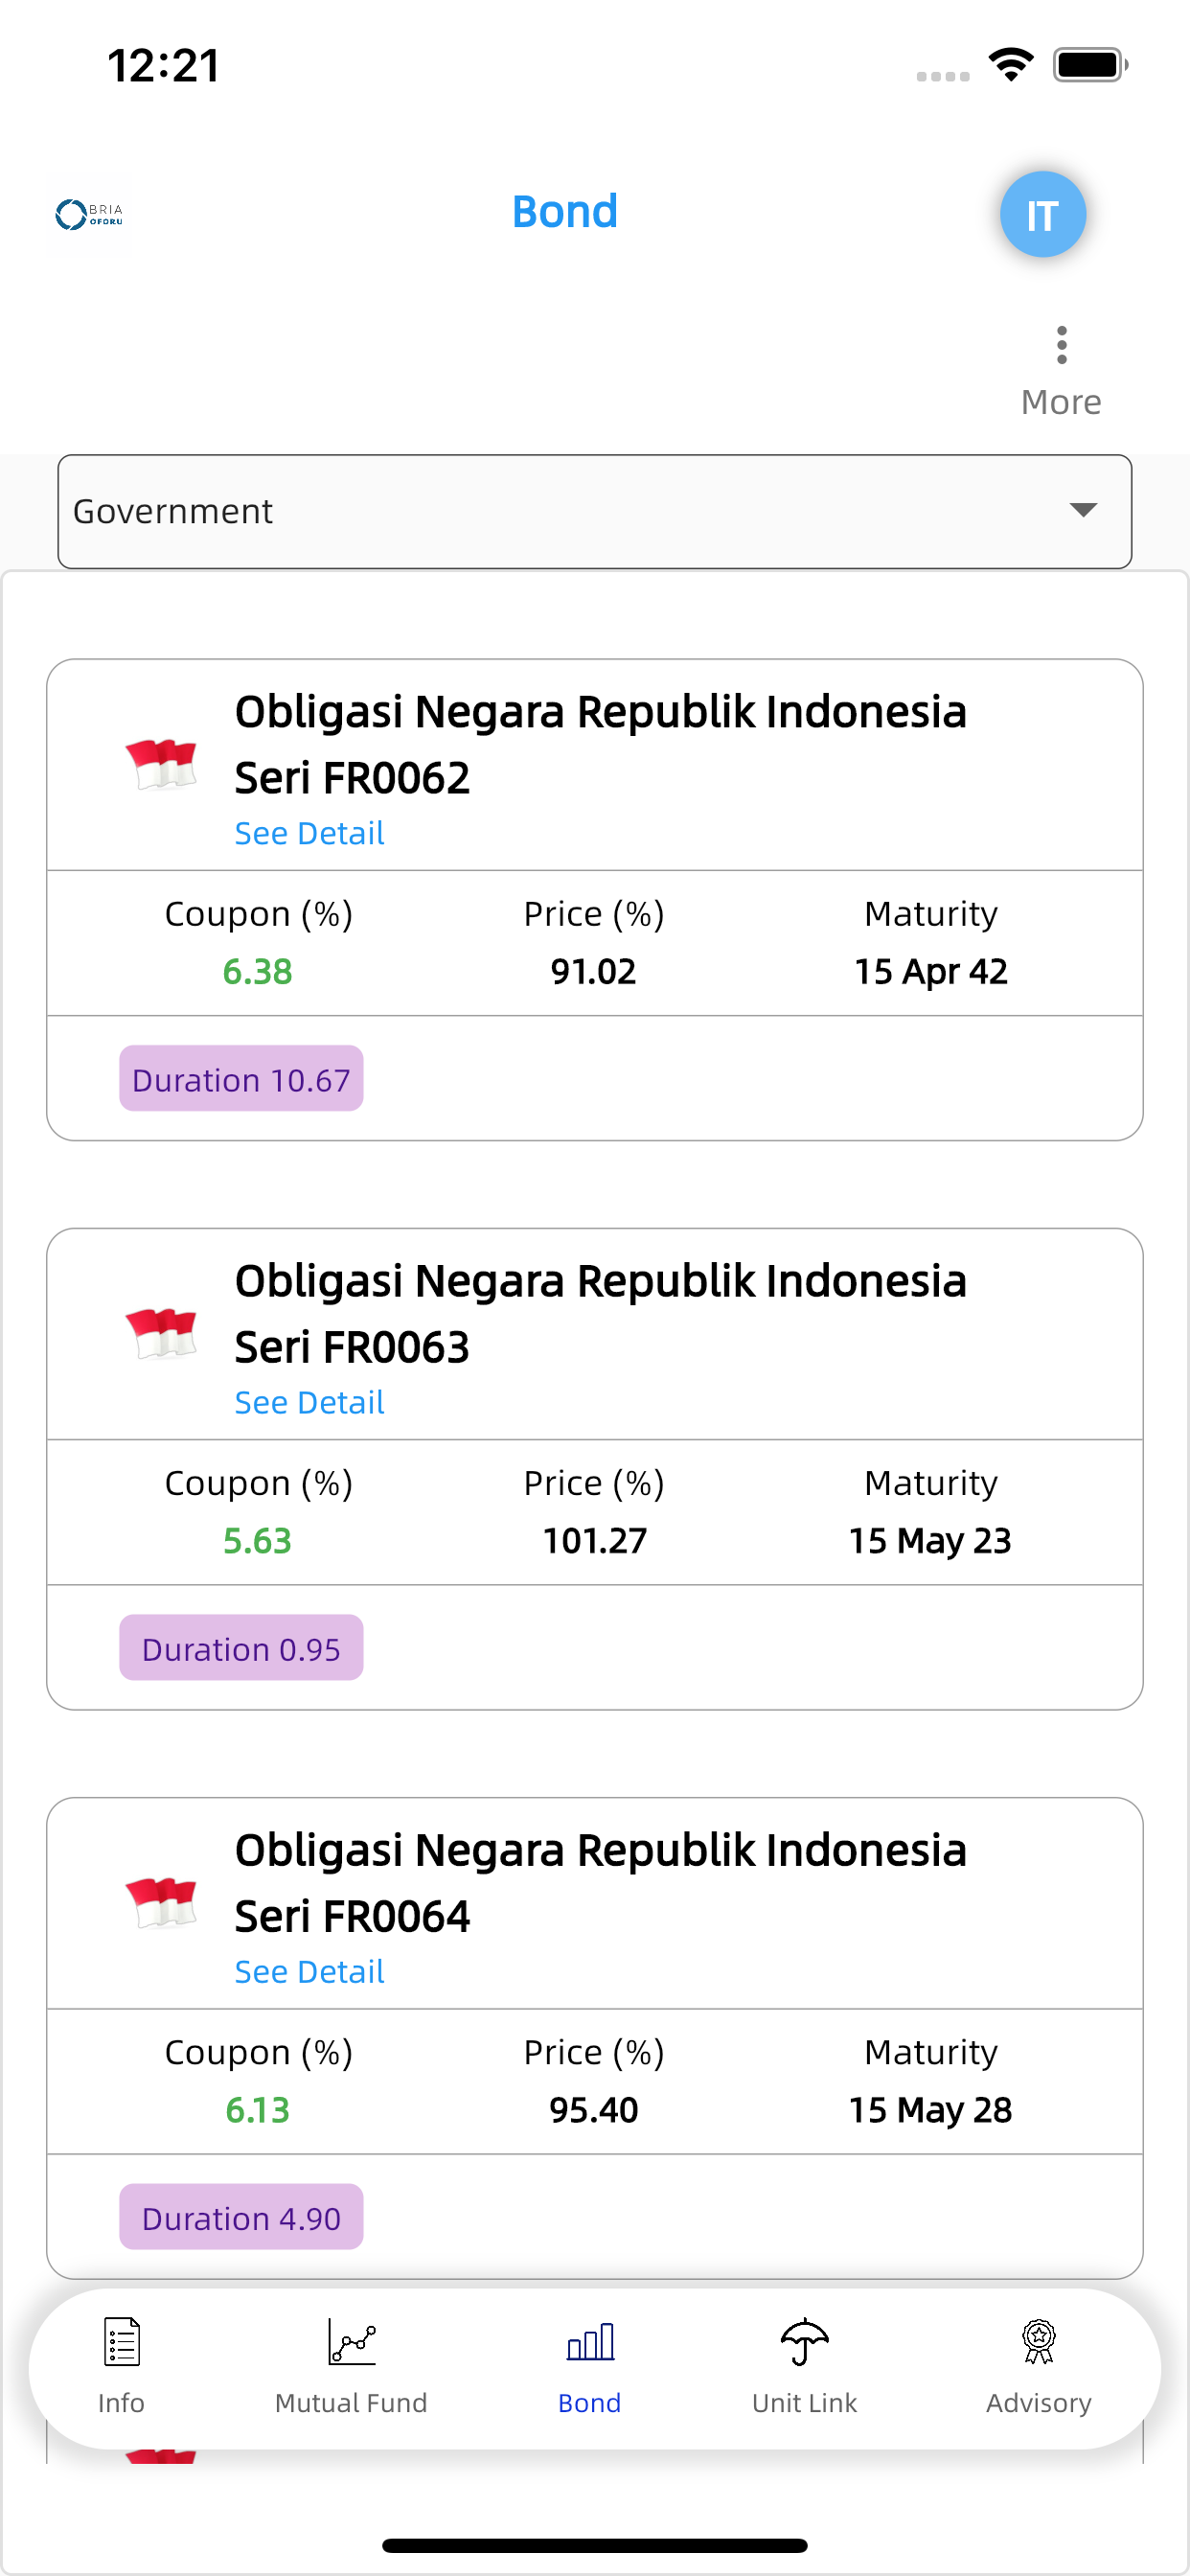Tap the Duration 0.95 badge

pyautogui.click(x=241, y=1648)
